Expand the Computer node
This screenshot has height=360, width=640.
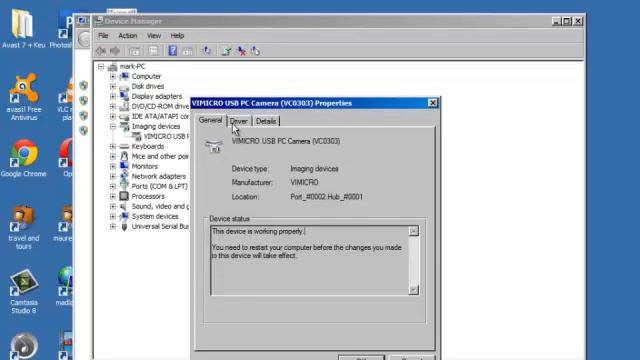113,76
